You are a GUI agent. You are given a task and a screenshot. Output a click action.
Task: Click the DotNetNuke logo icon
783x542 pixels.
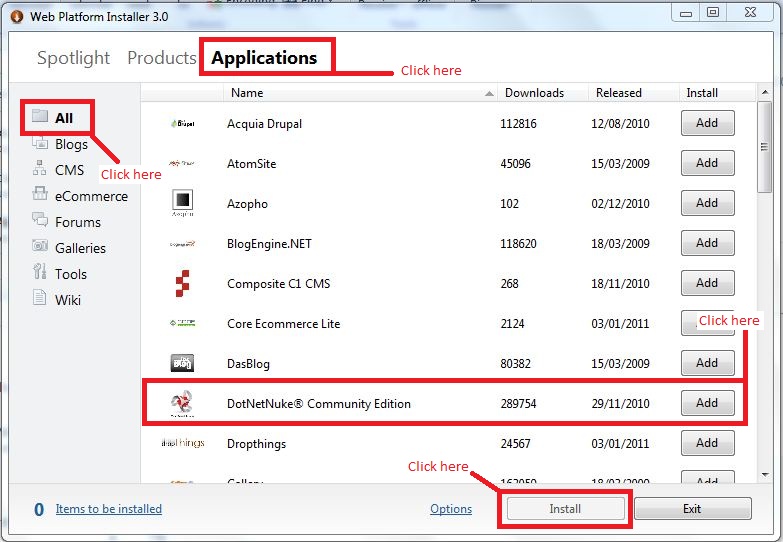182,403
